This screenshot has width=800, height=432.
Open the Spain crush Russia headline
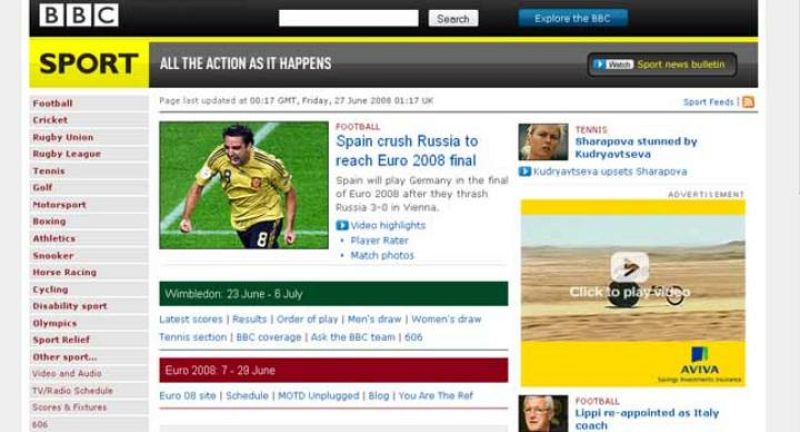coord(407,151)
